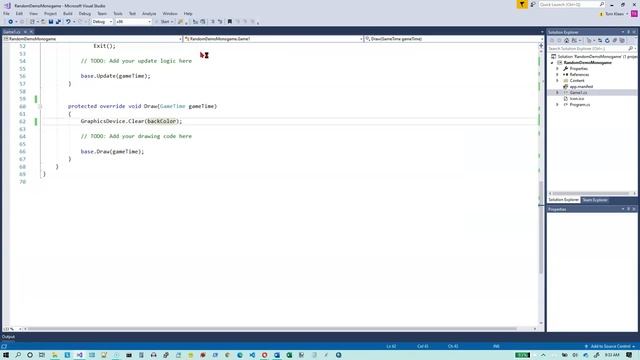Open the Analyze menu
Screen dimensions: 640x360
[149, 13]
